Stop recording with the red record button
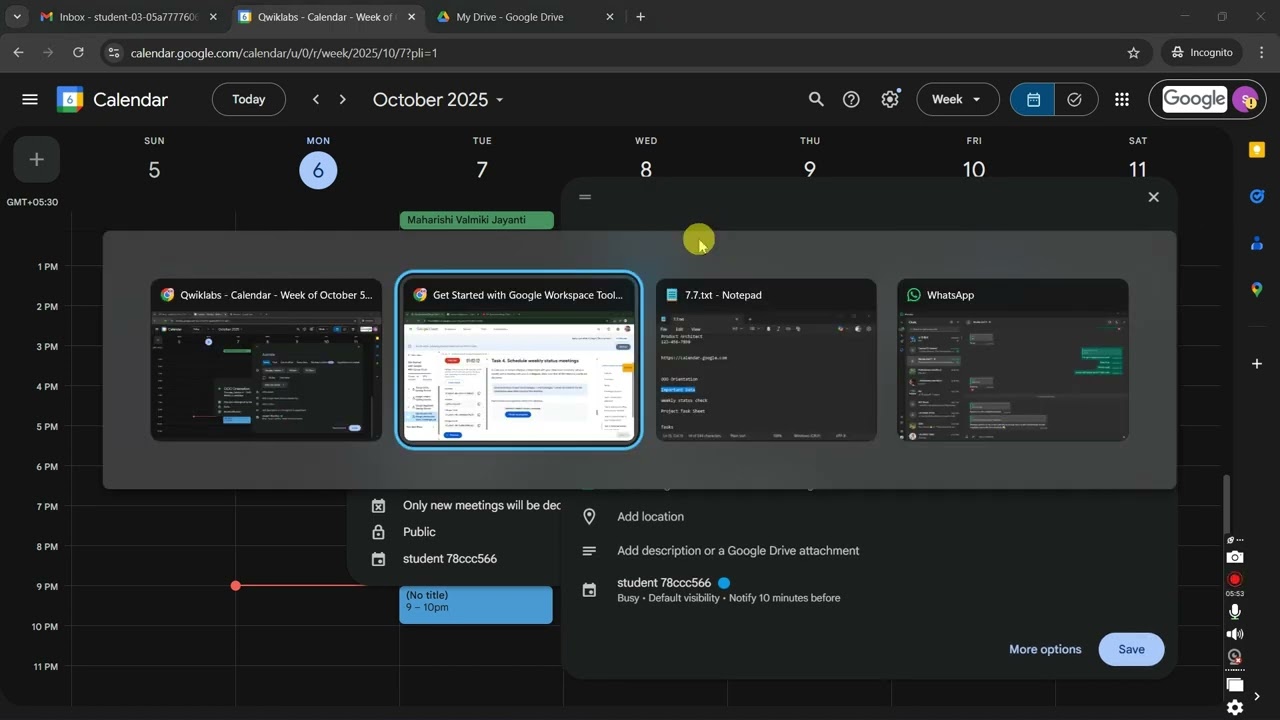The width and height of the screenshot is (1280, 720). point(1235,579)
